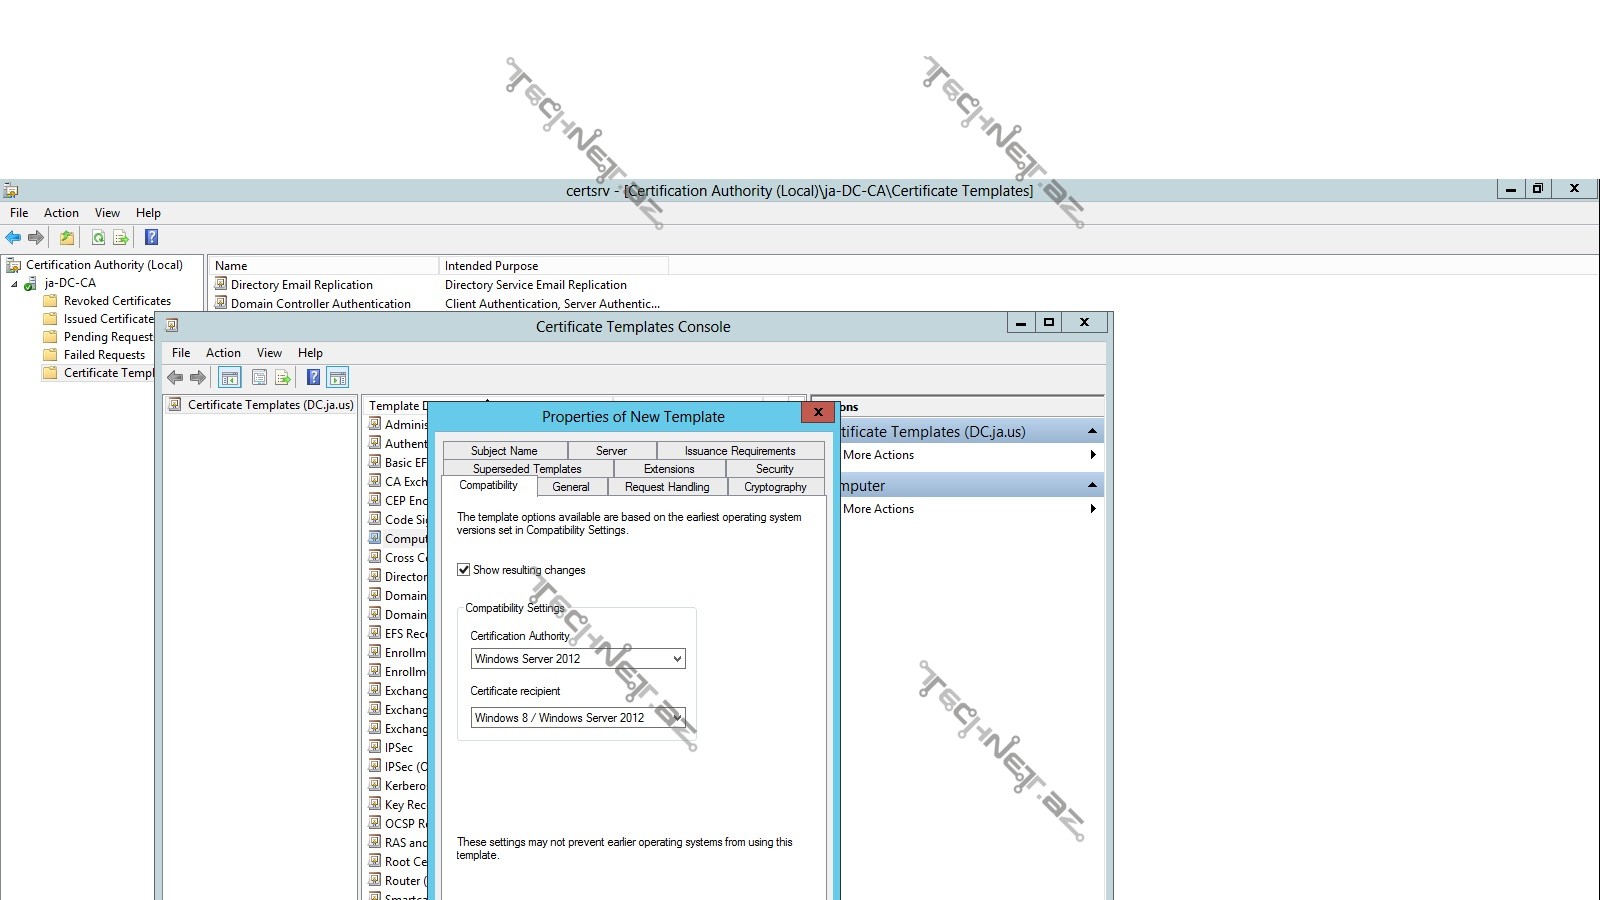Click the blue Back arrow in certsrv toolbar
1600x900 pixels.
point(13,238)
